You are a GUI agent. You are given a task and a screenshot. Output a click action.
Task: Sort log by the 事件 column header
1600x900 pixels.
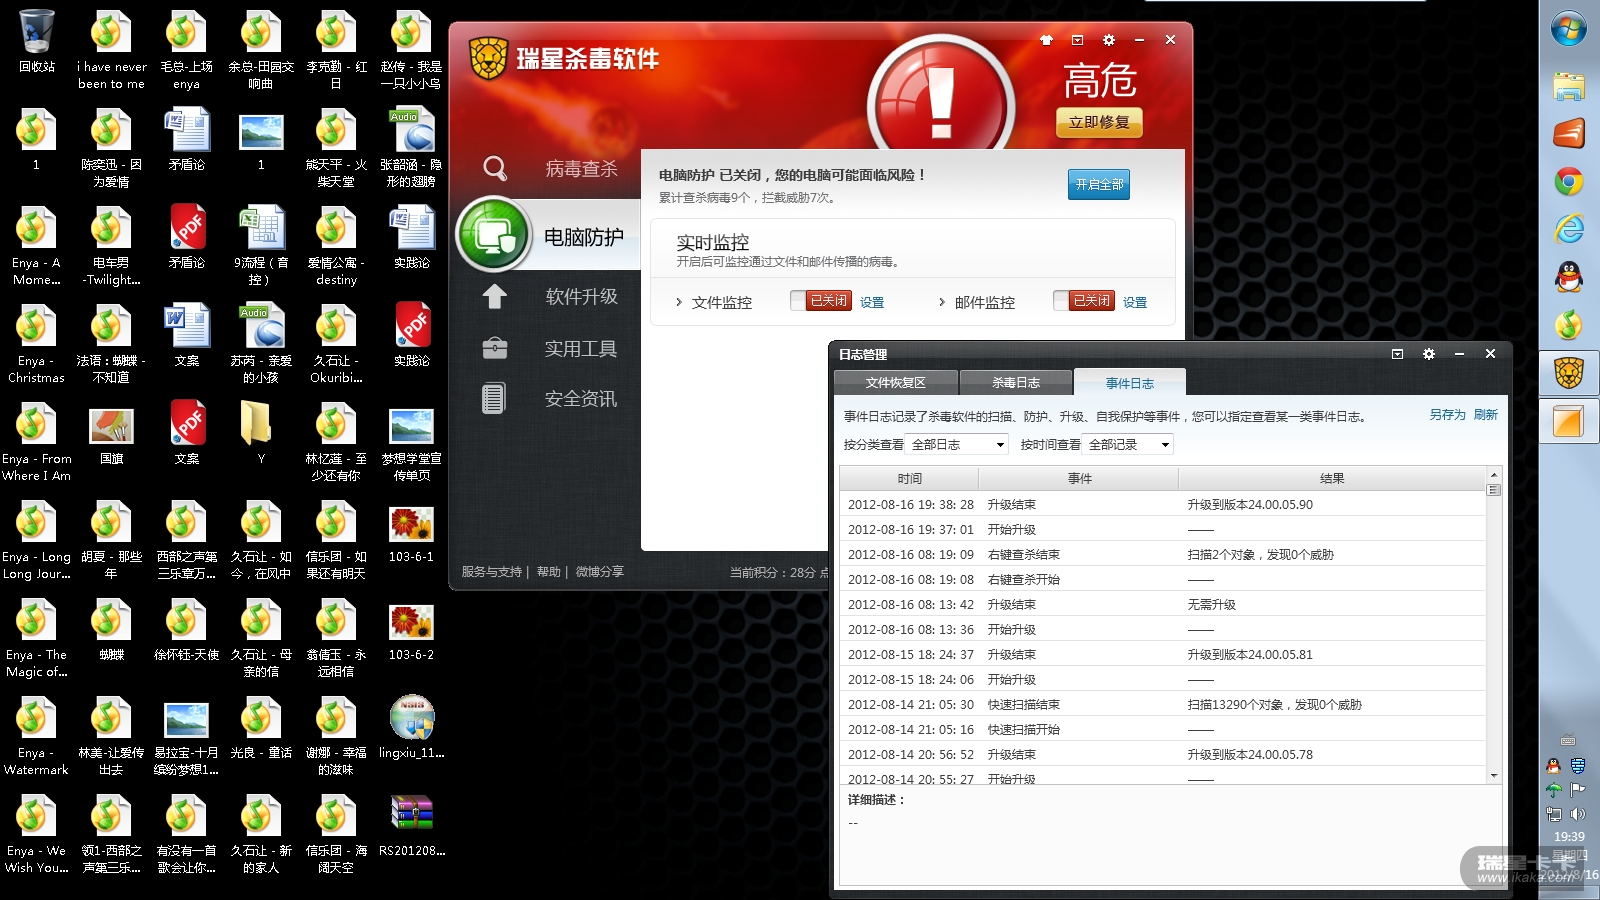[x=1080, y=479]
